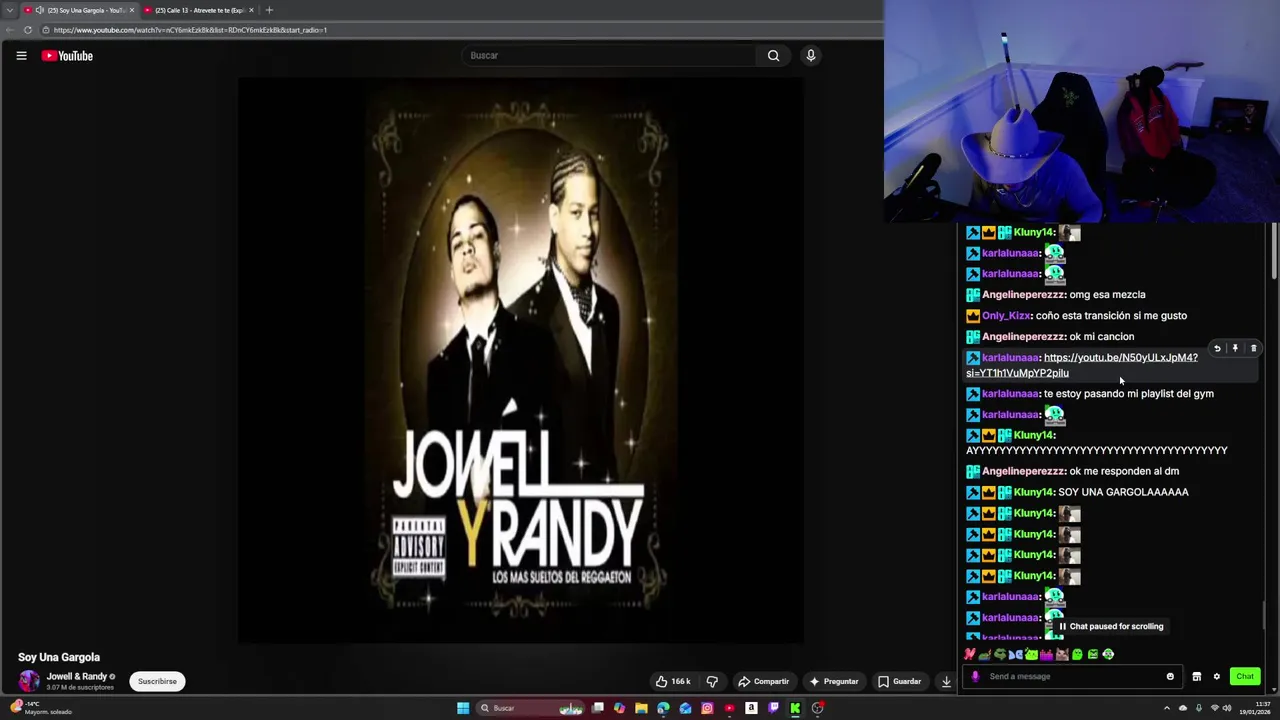
Task: Close the Soy Una Gargola tab
Action: pyautogui.click(x=131, y=10)
